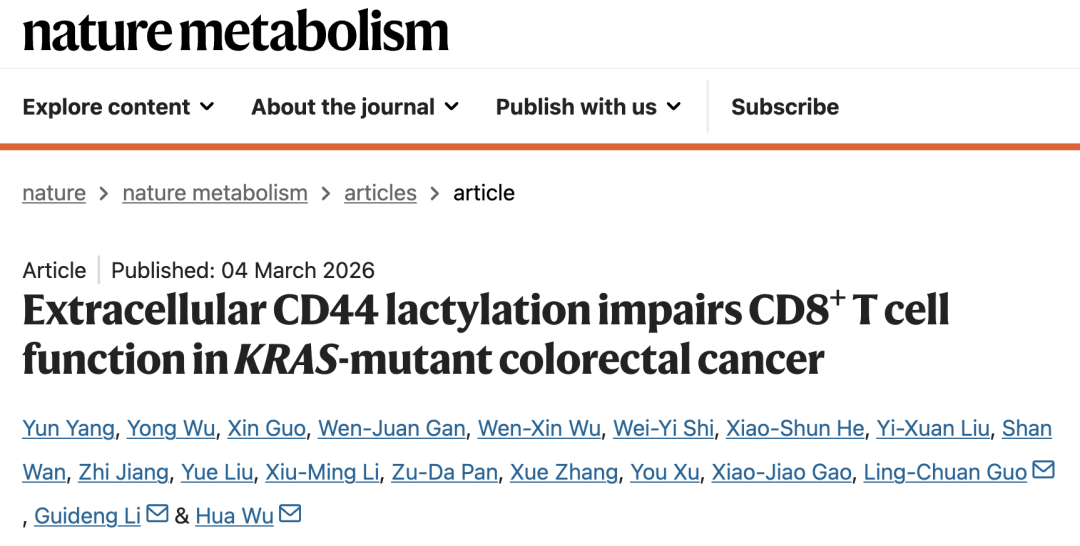The height and width of the screenshot is (546, 1080).
Task: Expand the Explore content chevron
Action: tap(207, 107)
